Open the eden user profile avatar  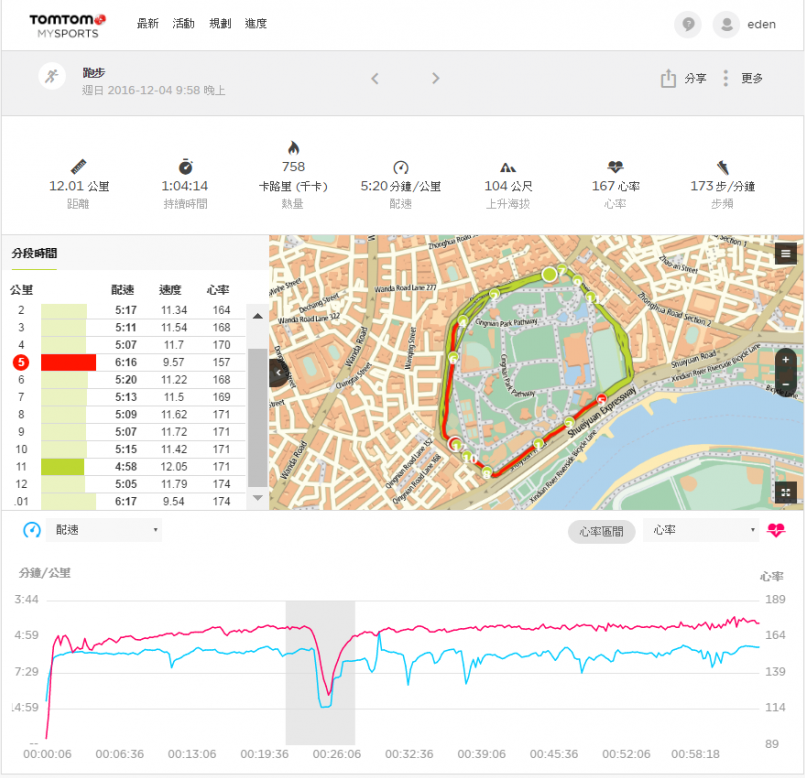726,25
